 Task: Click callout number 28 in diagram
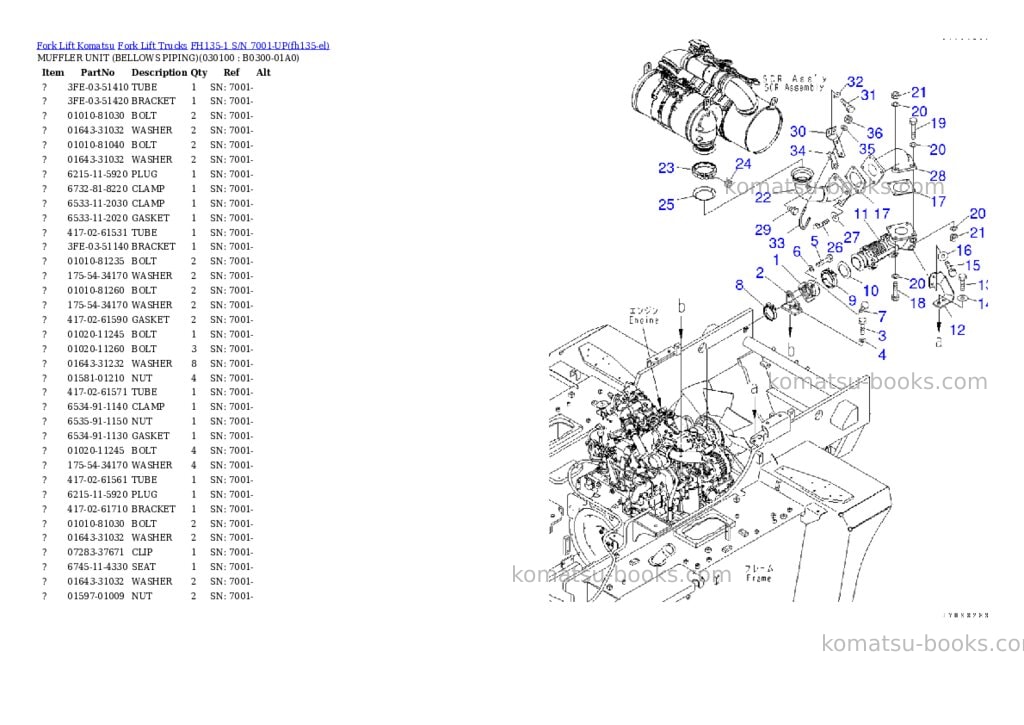click(x=937, y=176)
